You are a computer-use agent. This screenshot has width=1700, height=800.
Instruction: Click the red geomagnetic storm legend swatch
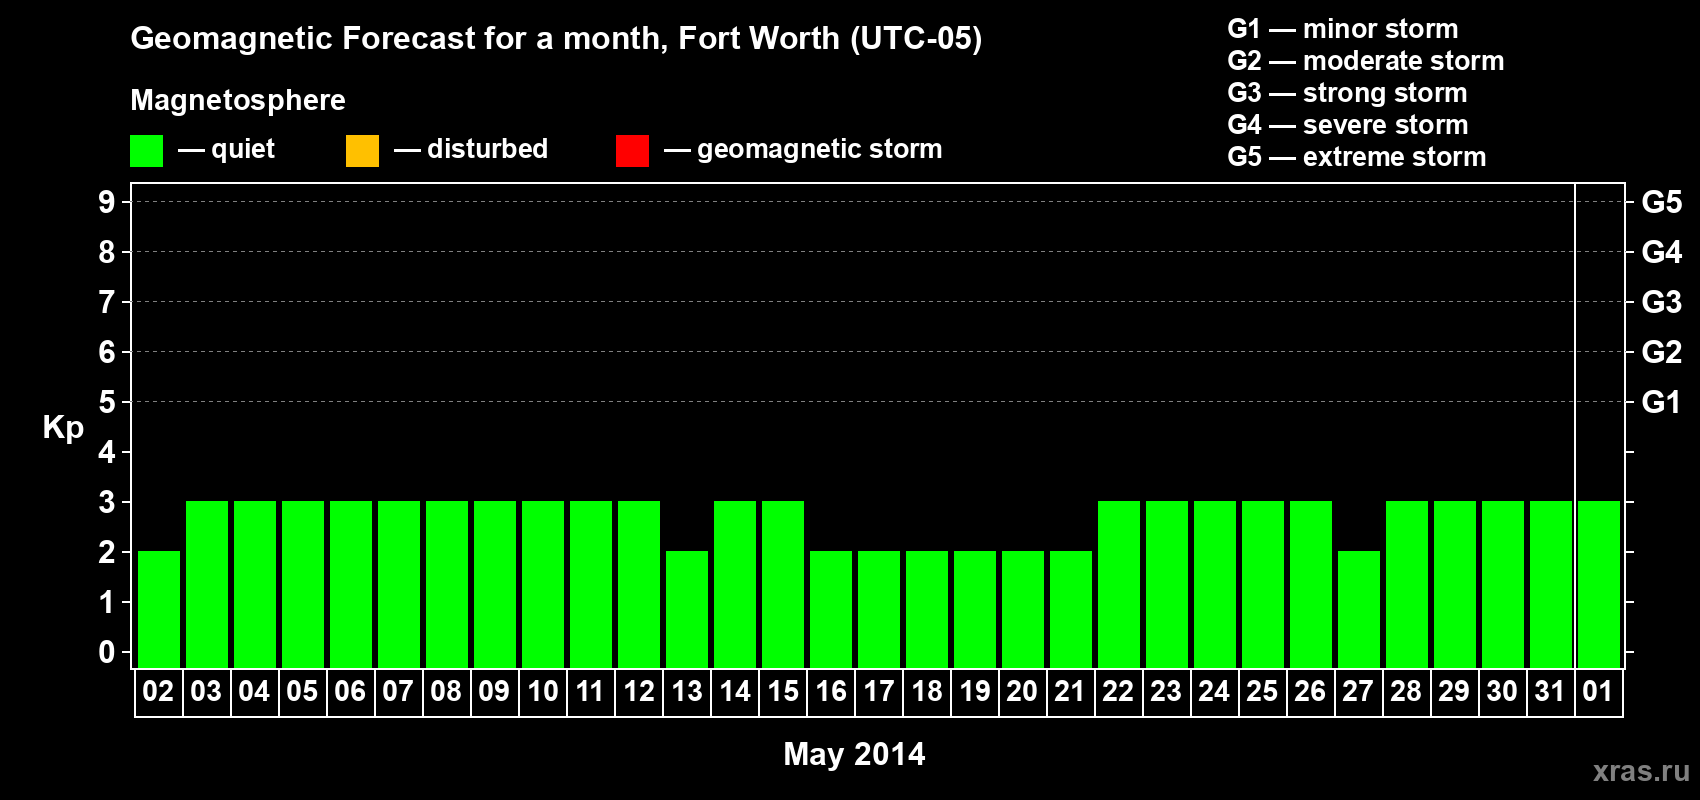pos(632,151)
